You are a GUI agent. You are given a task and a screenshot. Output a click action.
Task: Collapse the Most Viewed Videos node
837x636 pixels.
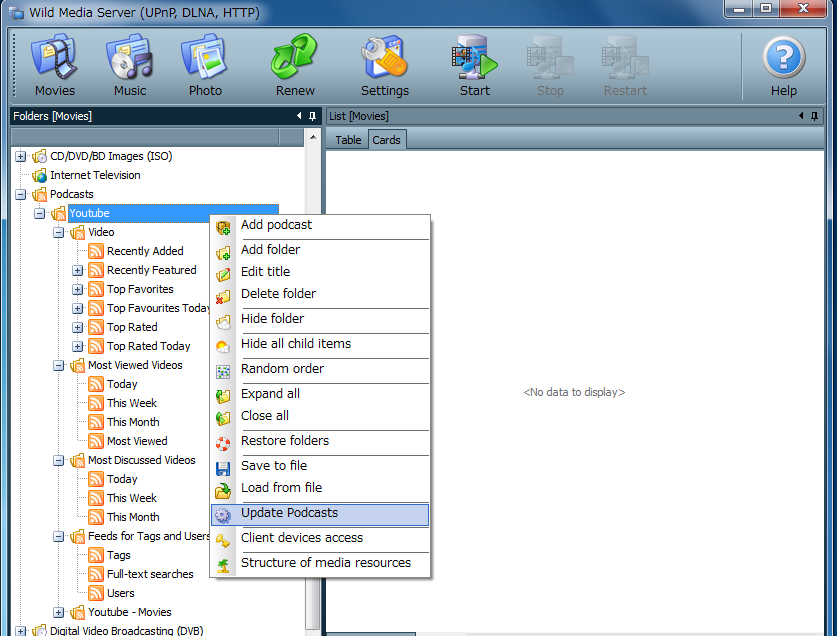59,365
